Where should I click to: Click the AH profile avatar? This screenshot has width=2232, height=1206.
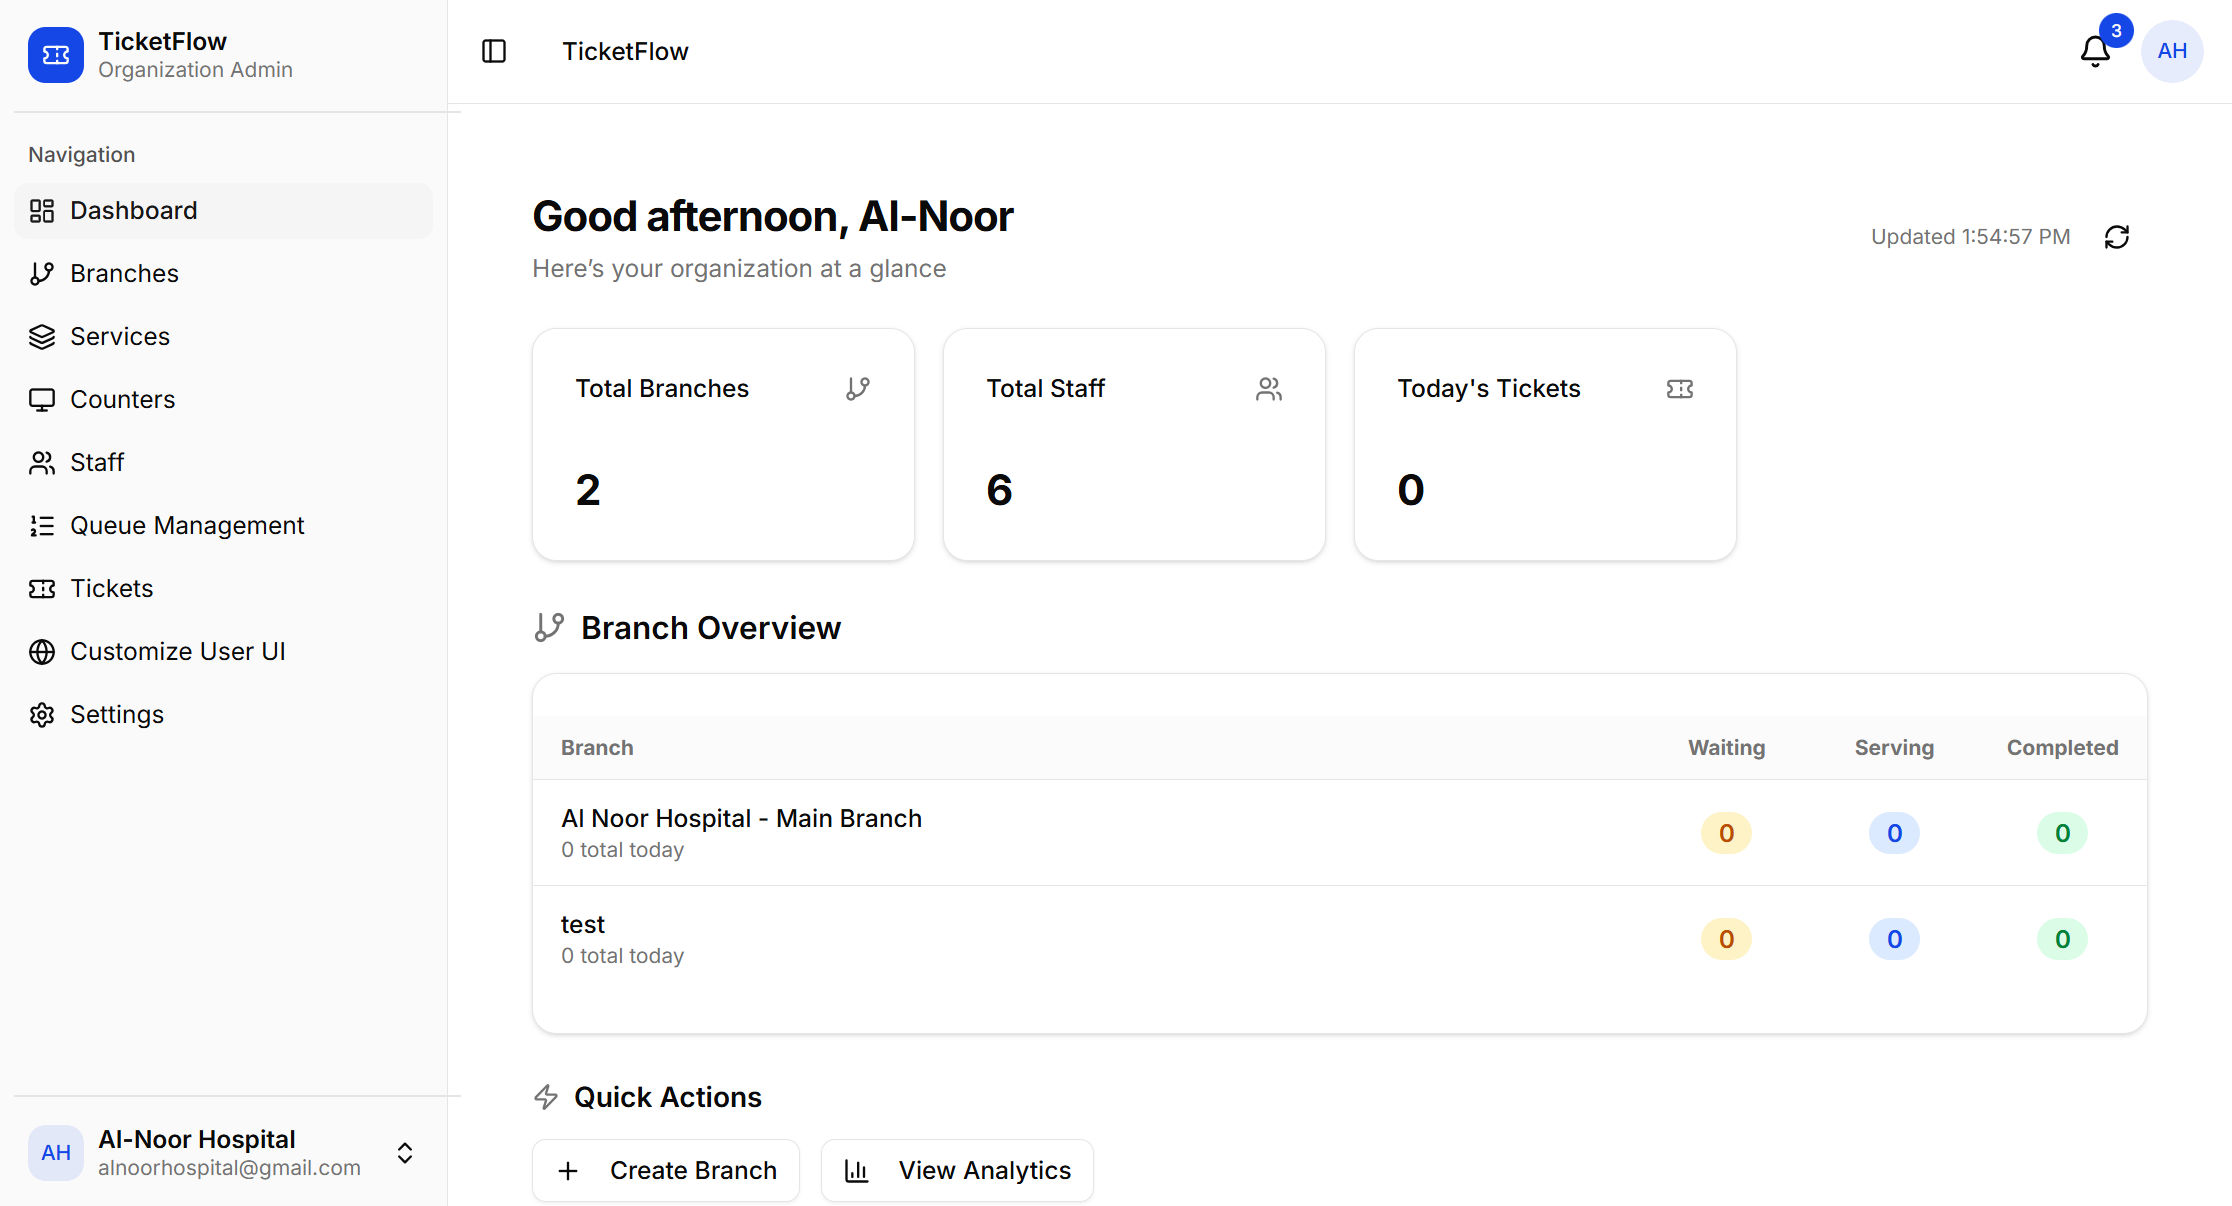pos(2171,51)
